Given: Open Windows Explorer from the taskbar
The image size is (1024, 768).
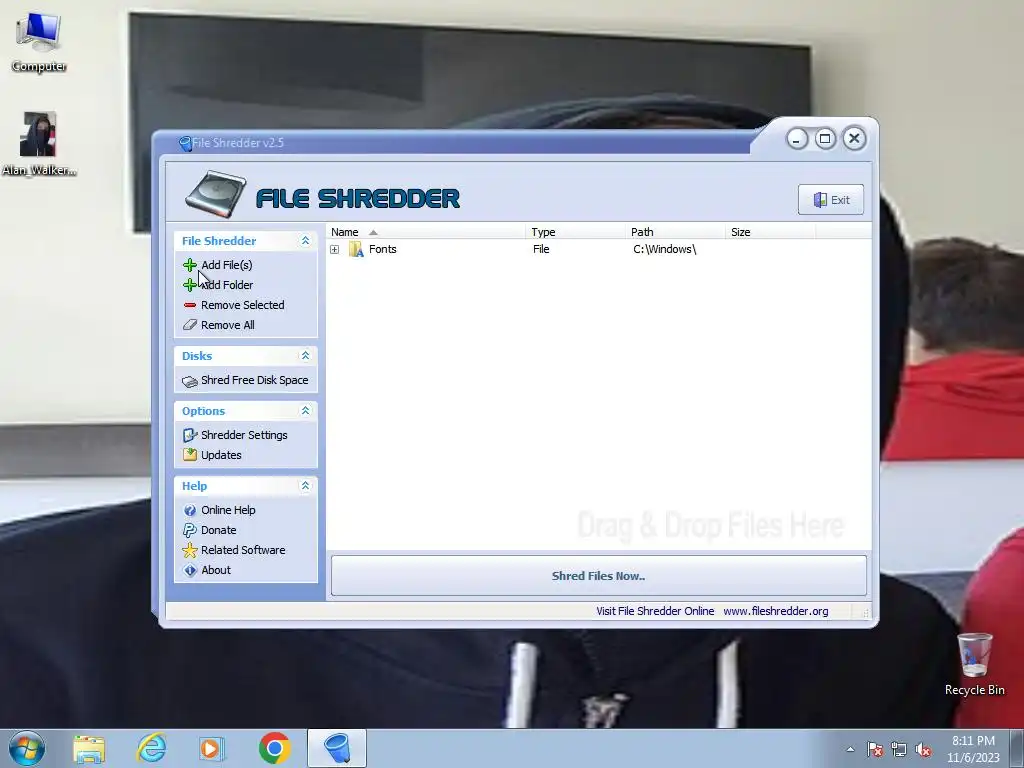Looking at the screenshot, I should pos(89,748).
